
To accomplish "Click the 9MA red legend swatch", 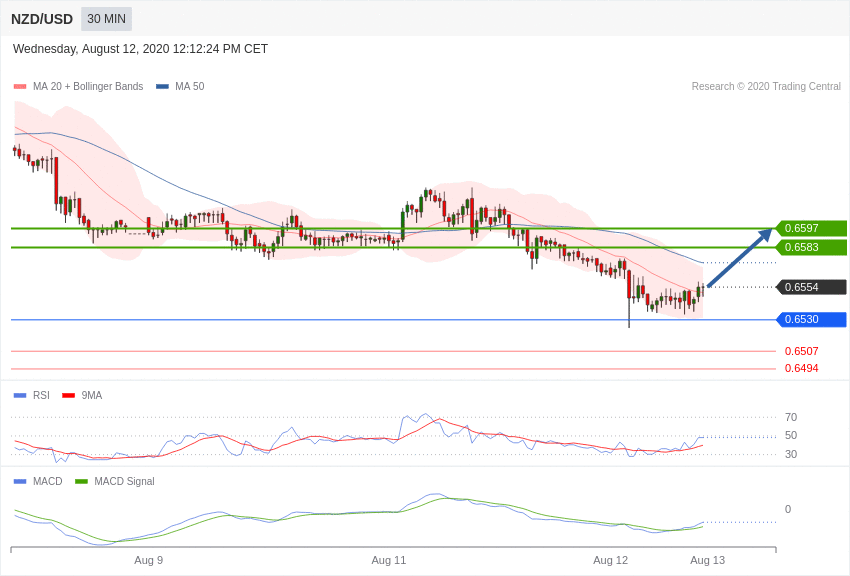I will (x=68, y=396).
